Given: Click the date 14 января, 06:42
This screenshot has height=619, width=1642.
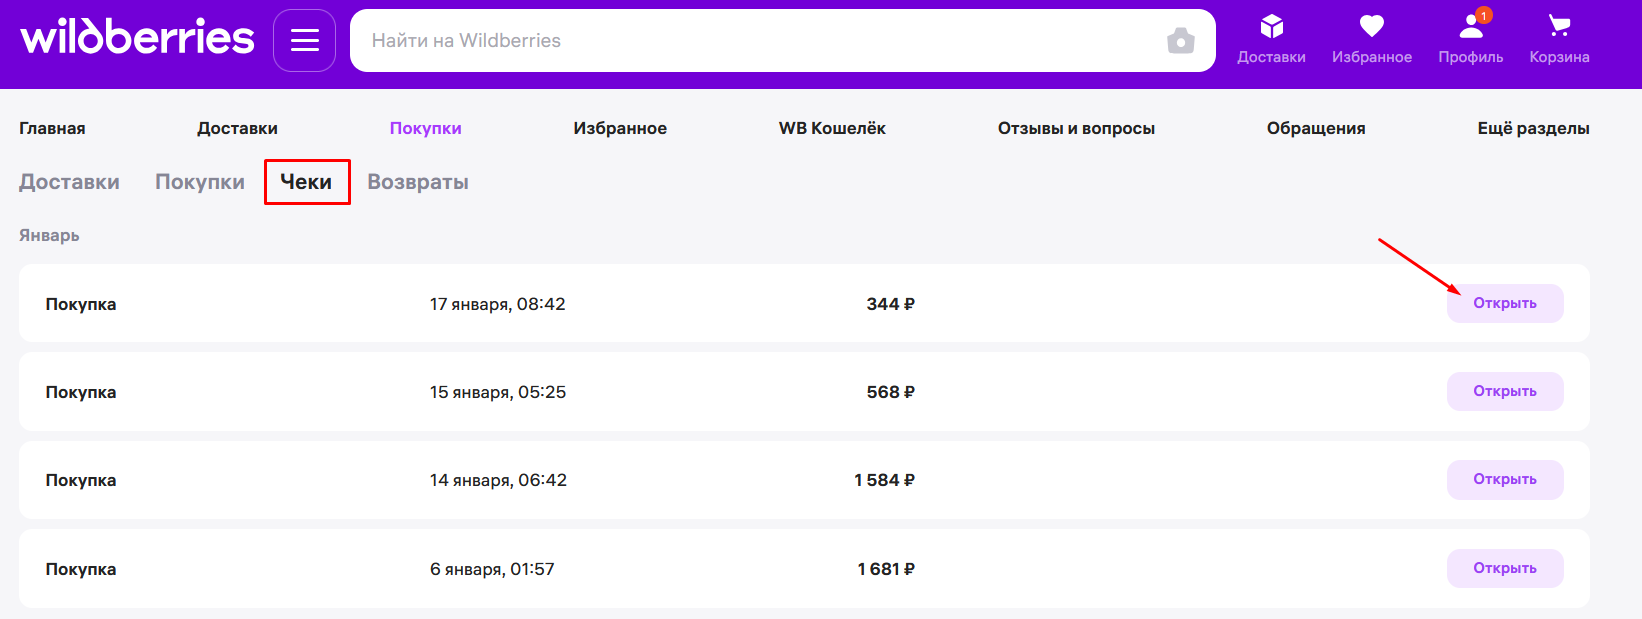Looking at the screenshot, I should coord(498,480).
